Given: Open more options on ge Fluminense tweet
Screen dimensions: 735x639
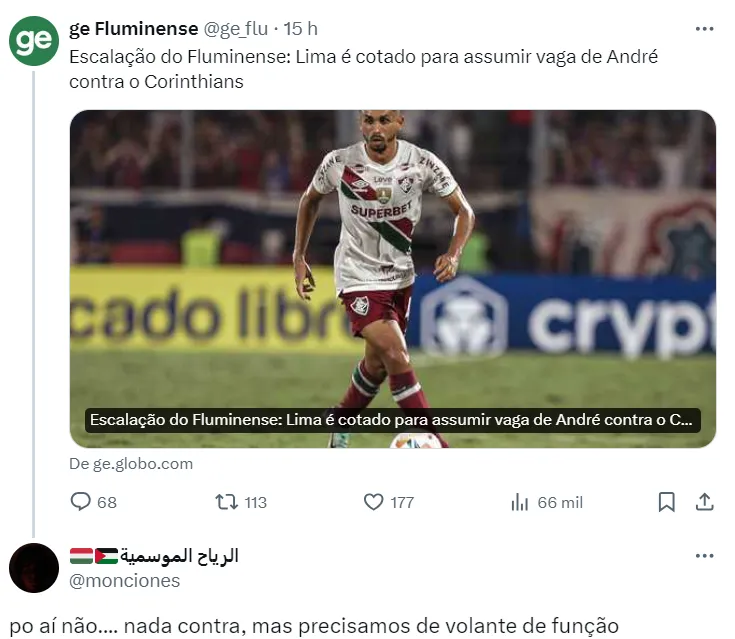Looking at the screenshot, I should [705, 29].
